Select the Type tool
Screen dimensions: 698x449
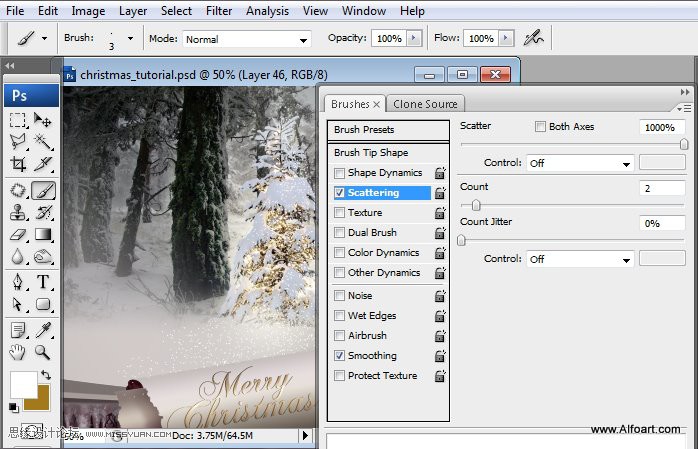(x=43, y=282)
